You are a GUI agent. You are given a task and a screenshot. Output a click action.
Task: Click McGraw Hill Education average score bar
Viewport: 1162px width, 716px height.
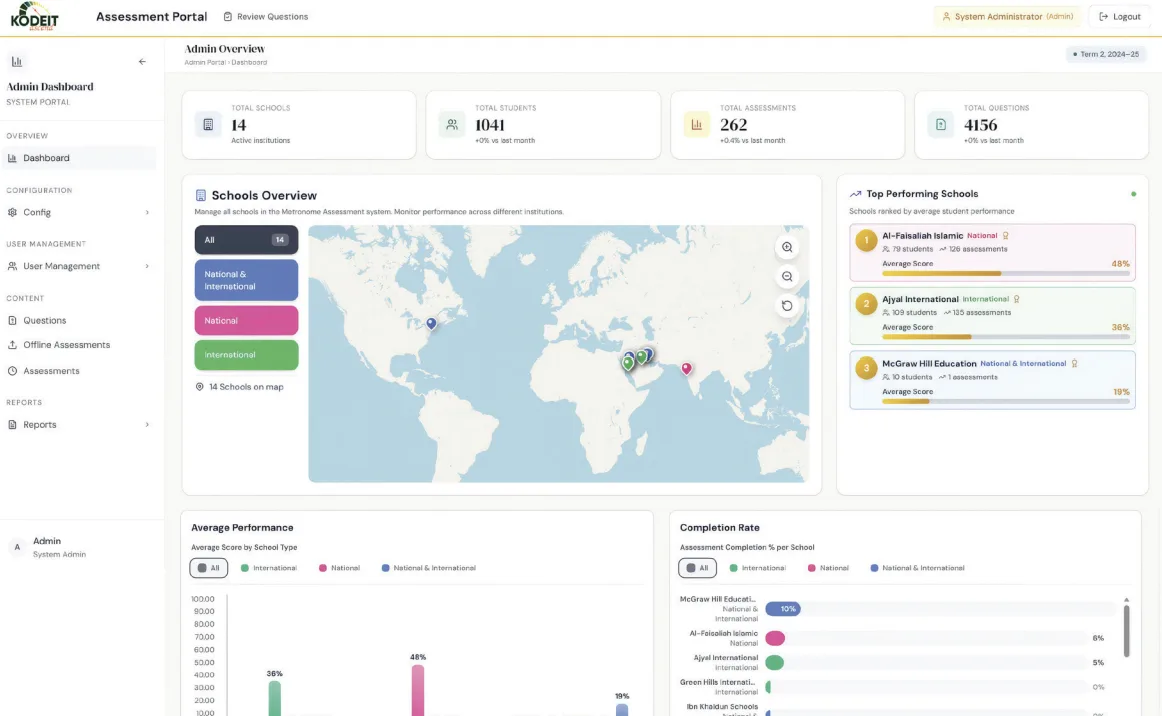(1006, 402)
